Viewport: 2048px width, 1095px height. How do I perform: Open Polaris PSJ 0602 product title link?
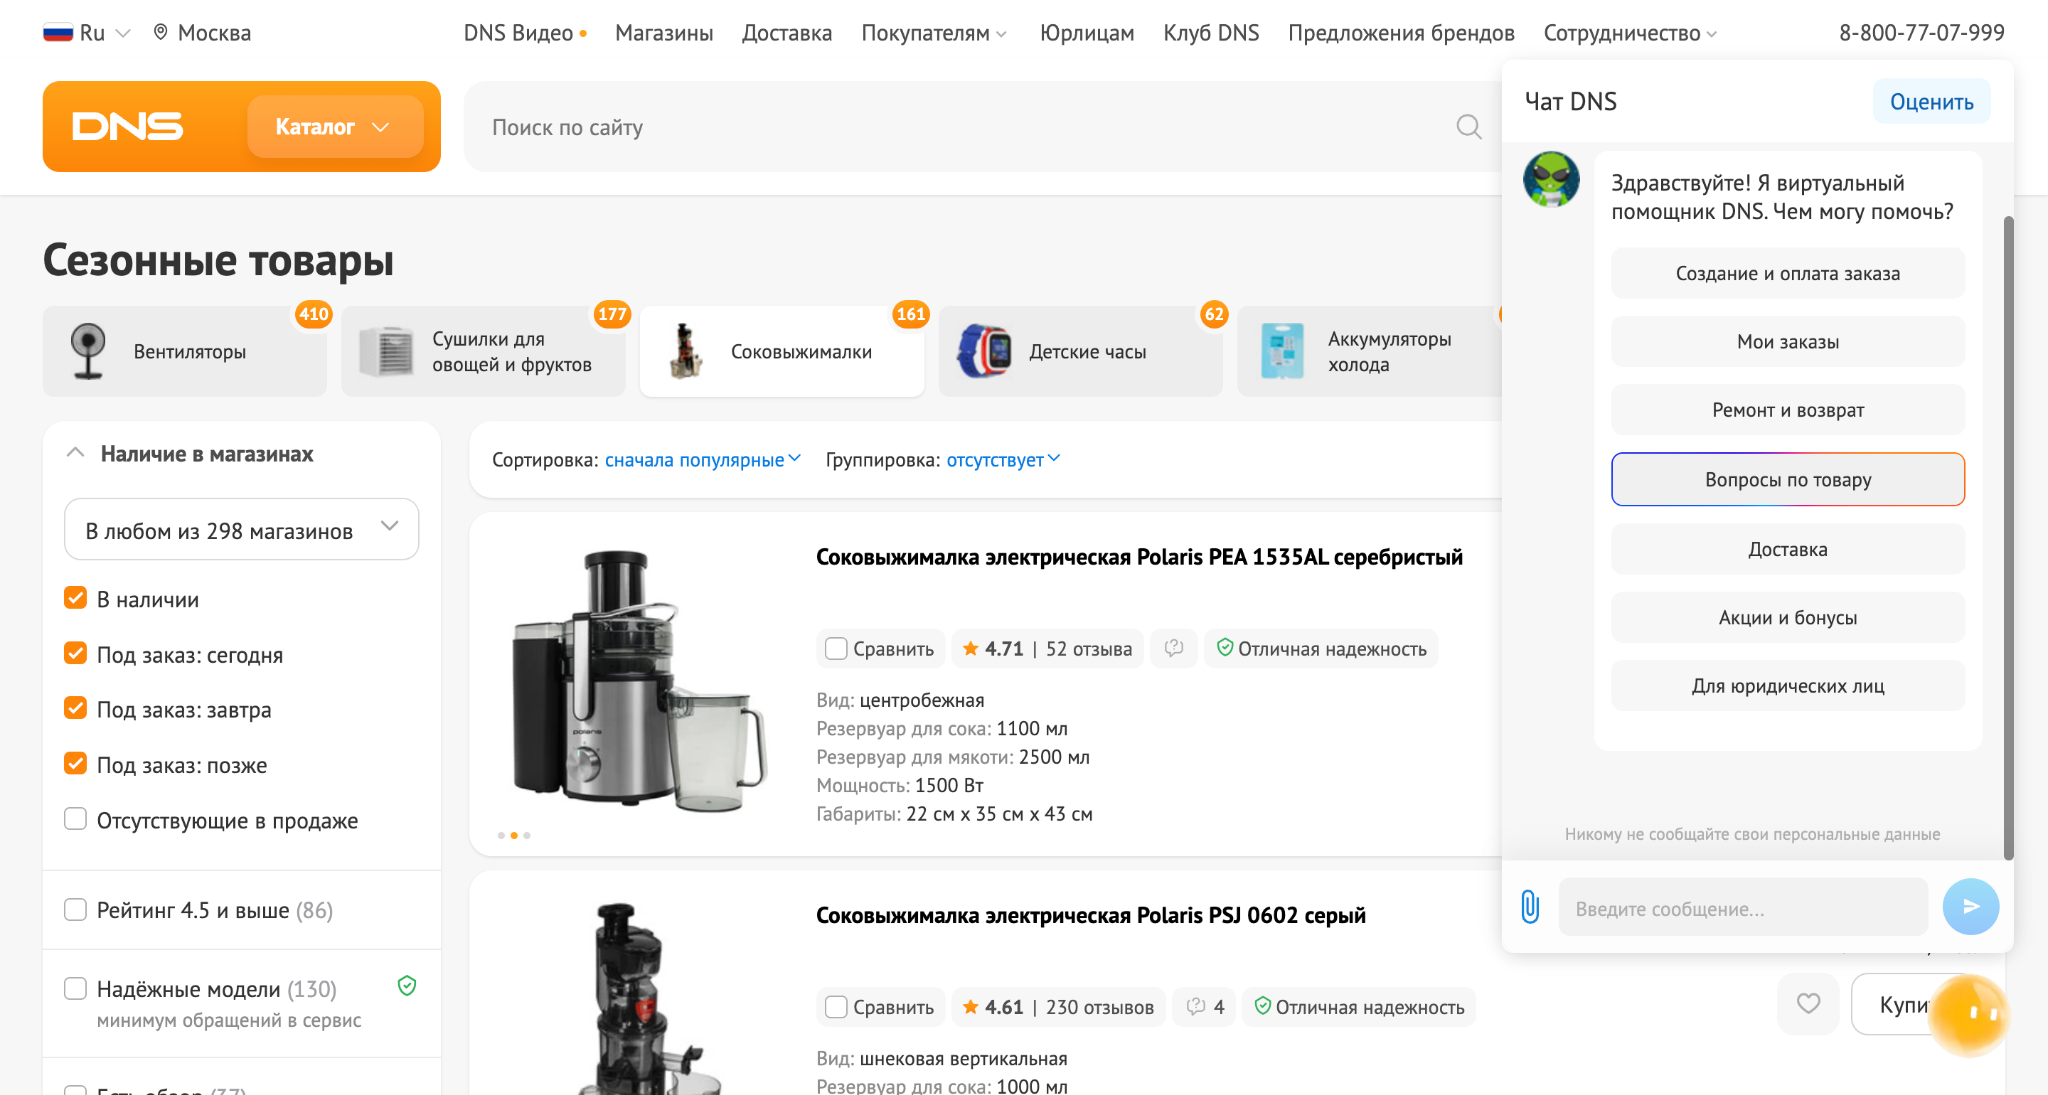tap(1091, 915)
